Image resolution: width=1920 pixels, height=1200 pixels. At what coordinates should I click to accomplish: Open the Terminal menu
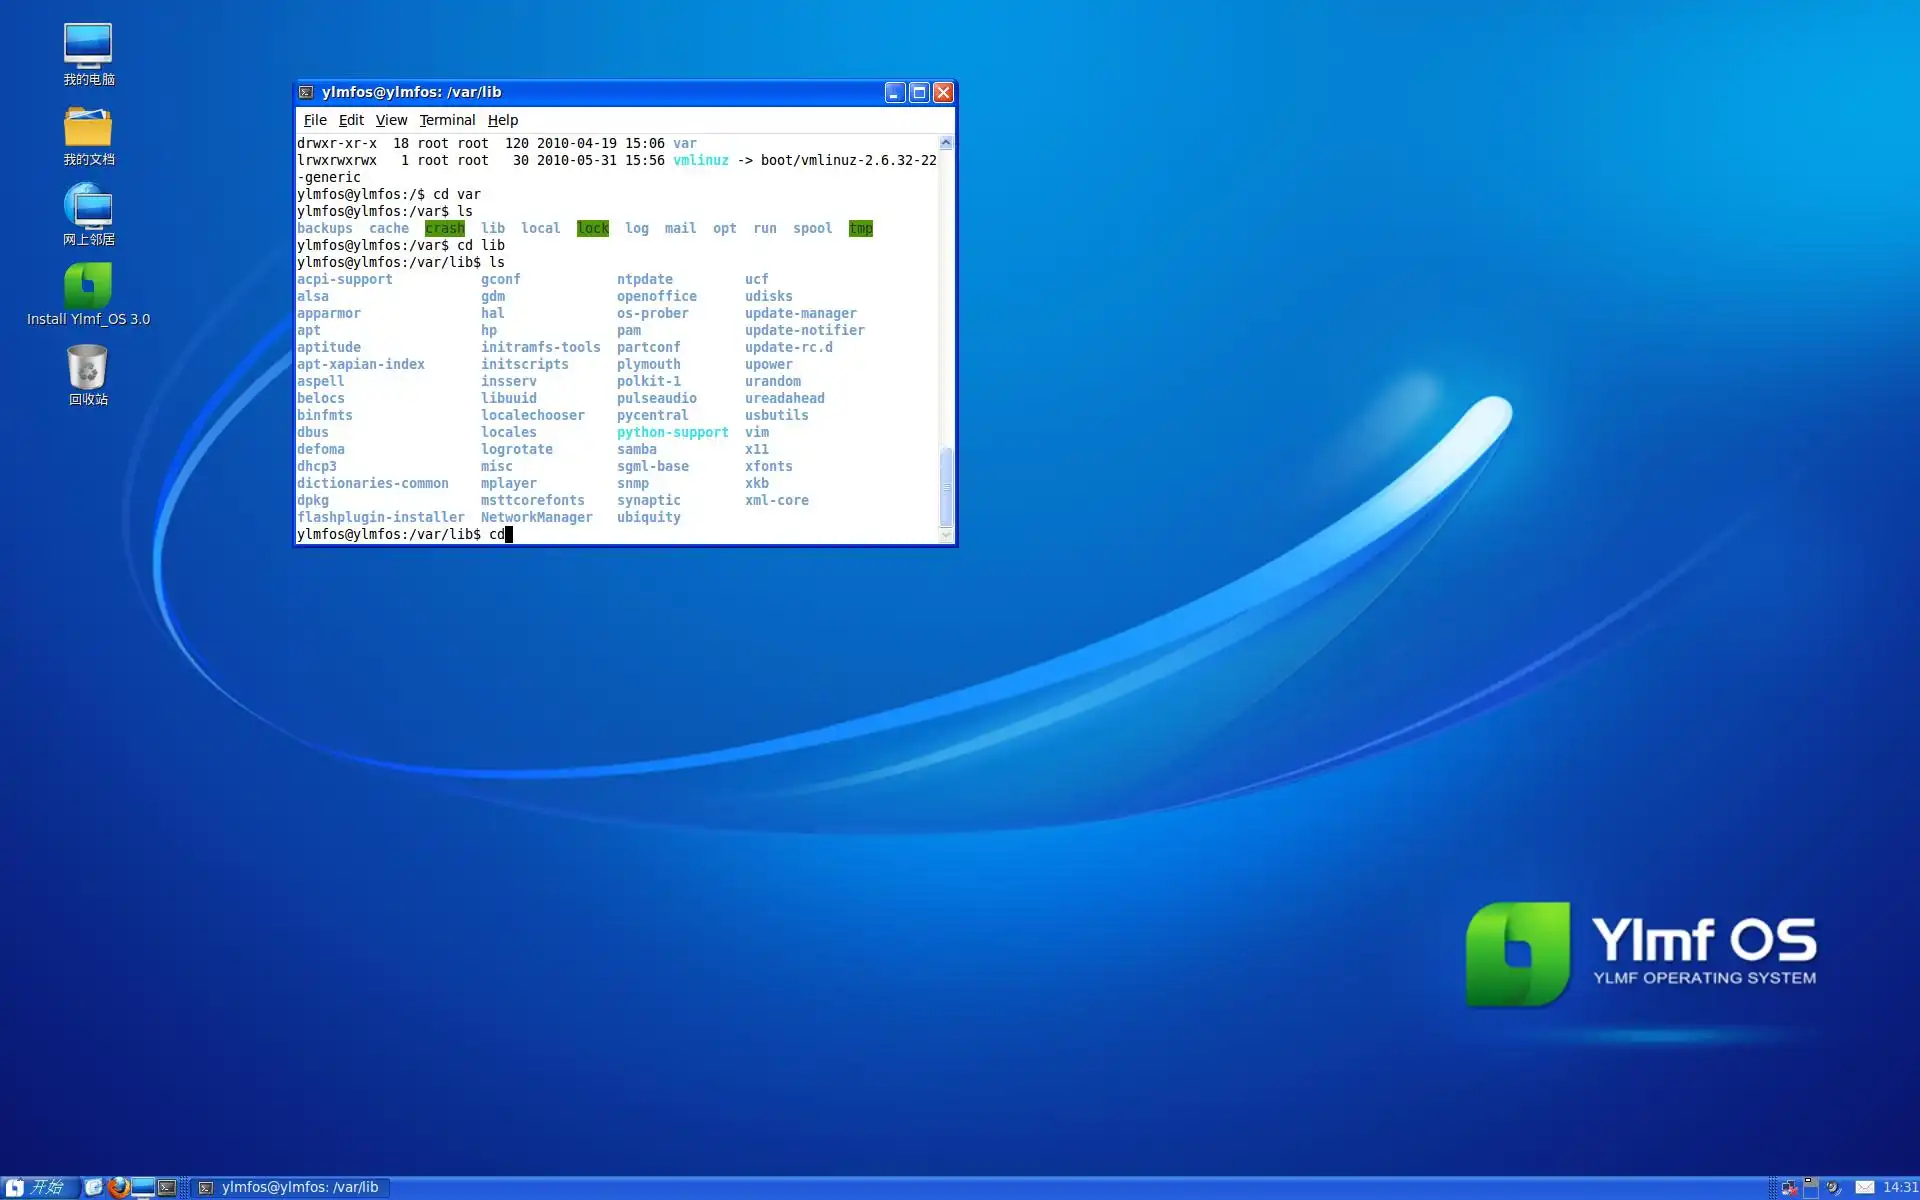447,120
